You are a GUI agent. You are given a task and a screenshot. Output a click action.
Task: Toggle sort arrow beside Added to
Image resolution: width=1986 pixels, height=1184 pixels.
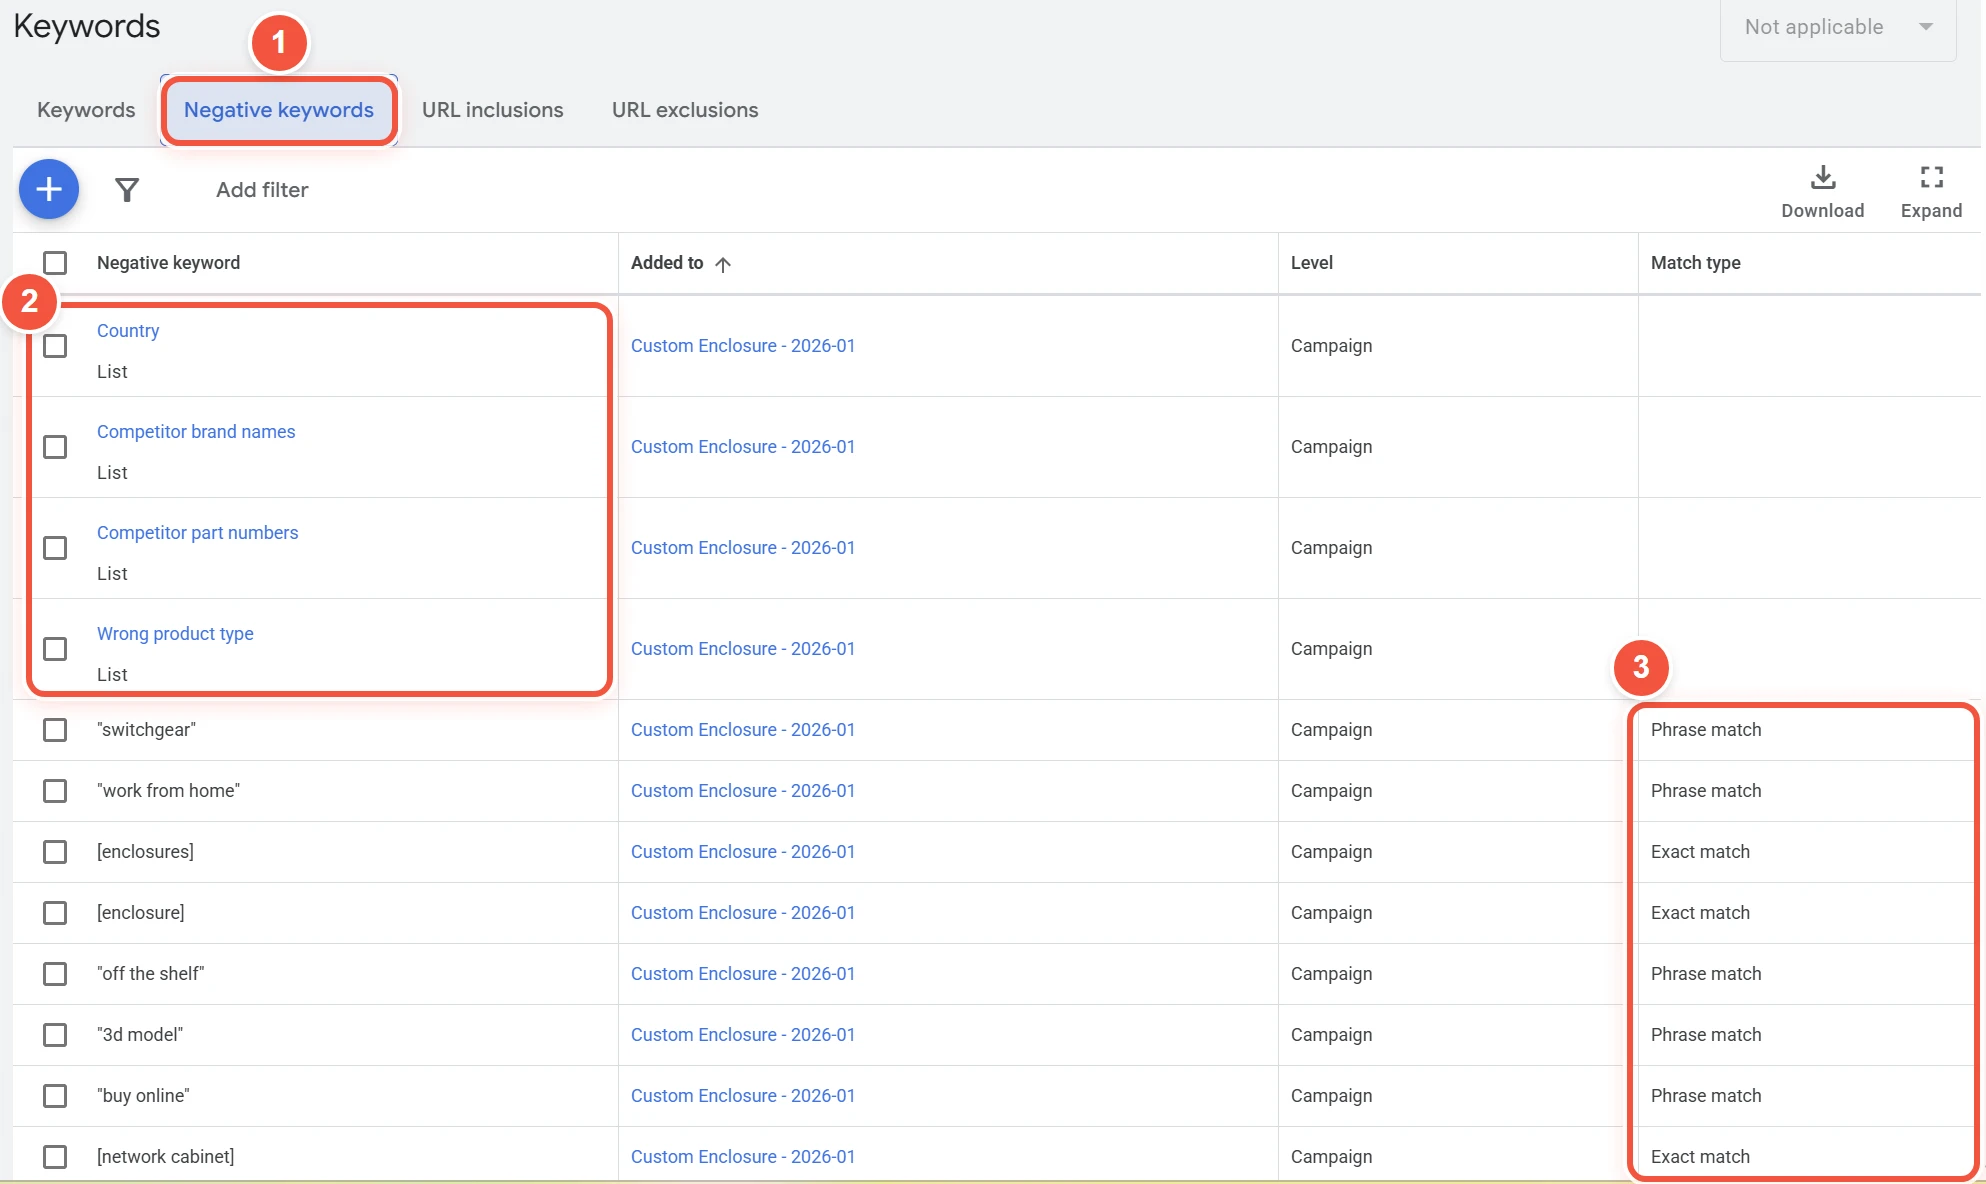[x=723, y=264]
